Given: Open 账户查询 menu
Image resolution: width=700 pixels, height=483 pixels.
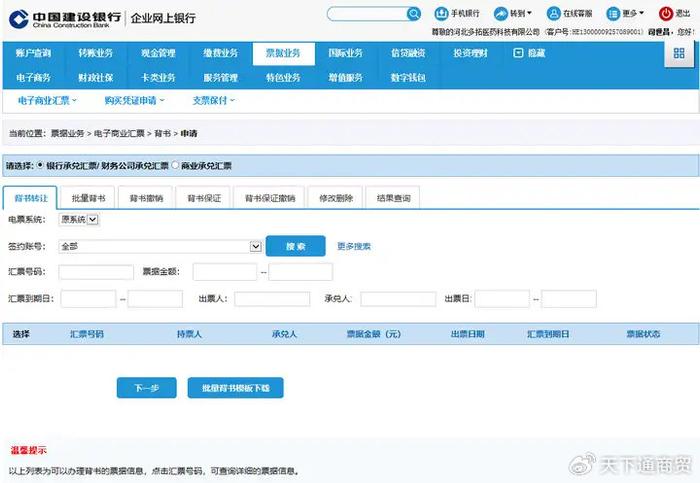Looking at the screenshot, I should coord(33,53).
